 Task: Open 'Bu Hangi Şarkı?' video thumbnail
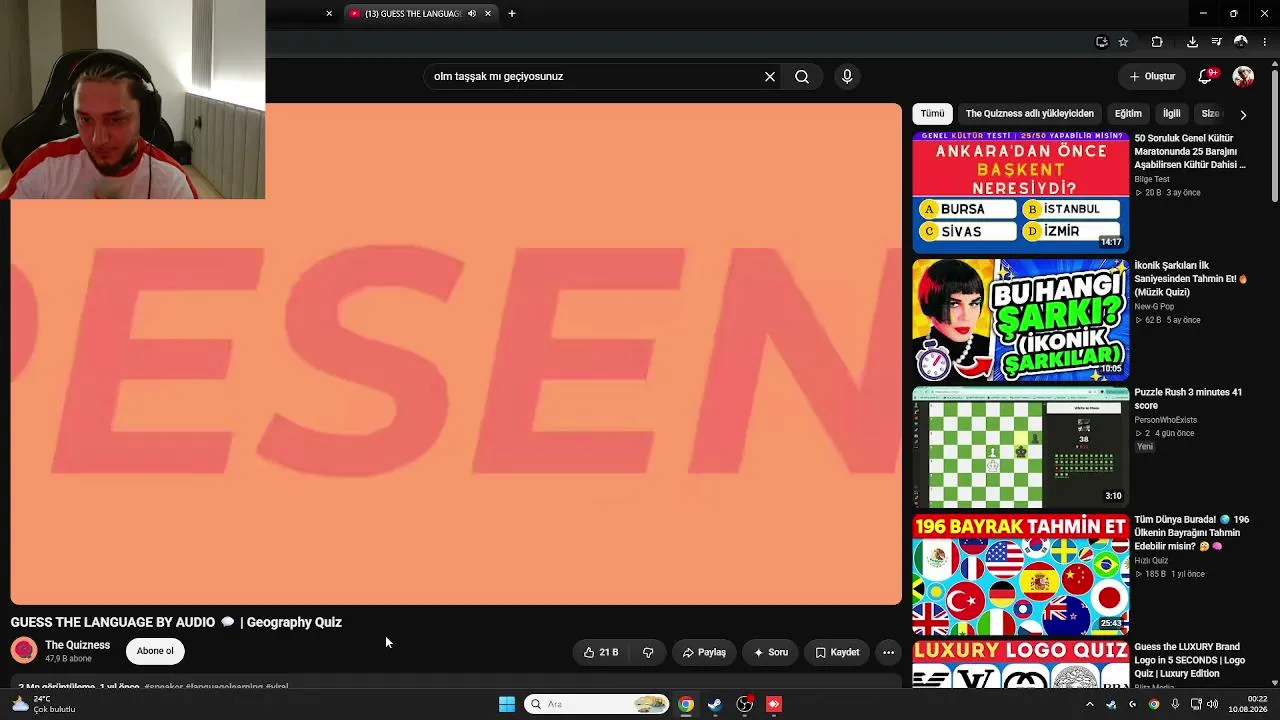[x=1021, y=320]
